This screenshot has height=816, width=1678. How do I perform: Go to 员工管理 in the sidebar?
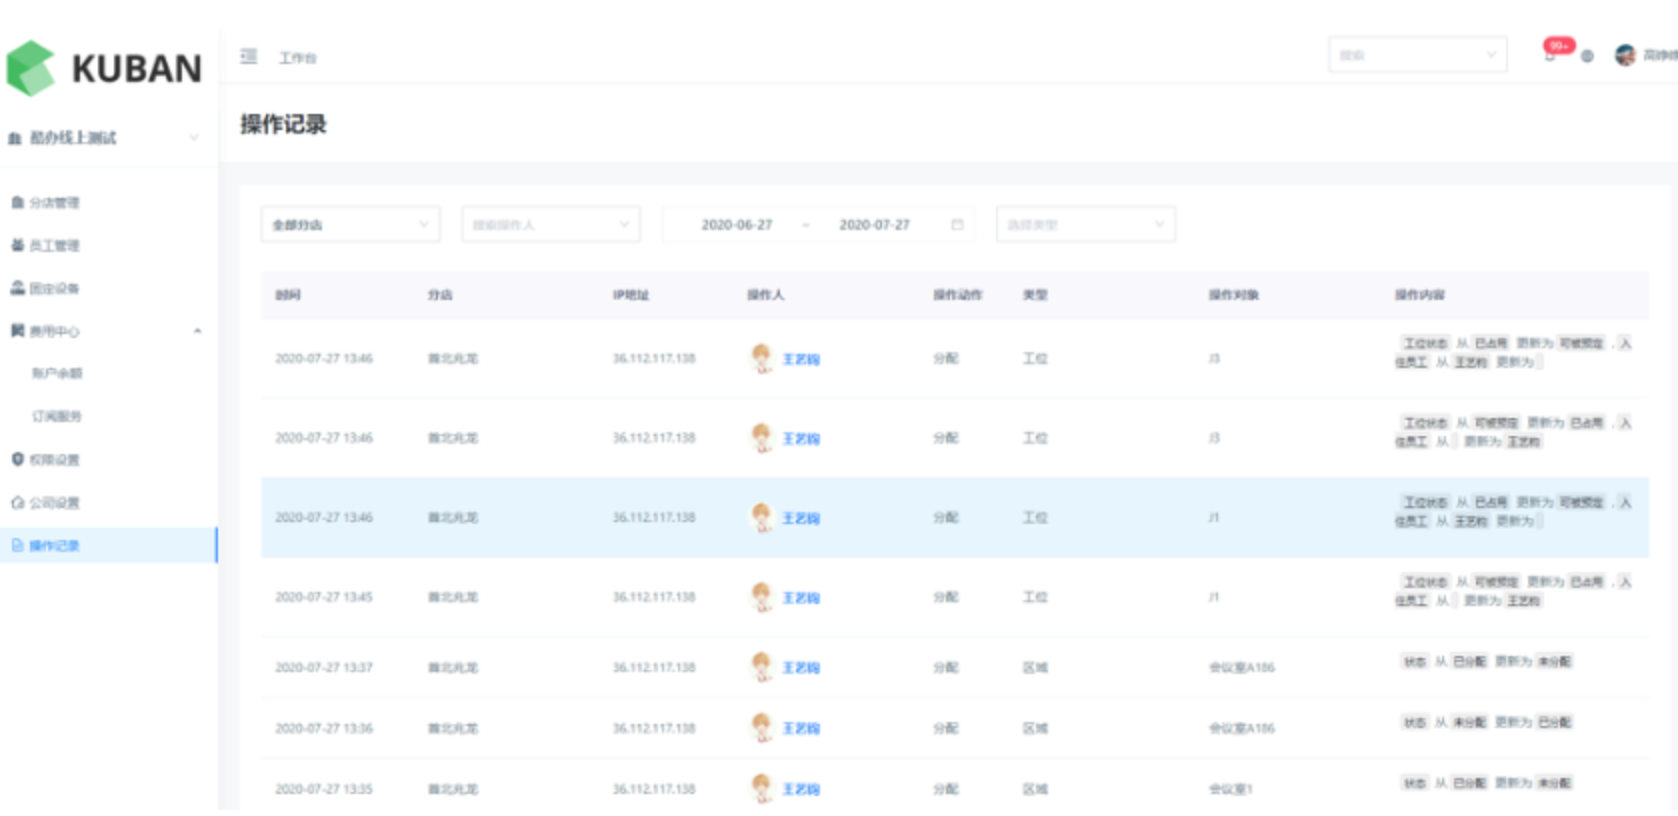click(54, 246)
